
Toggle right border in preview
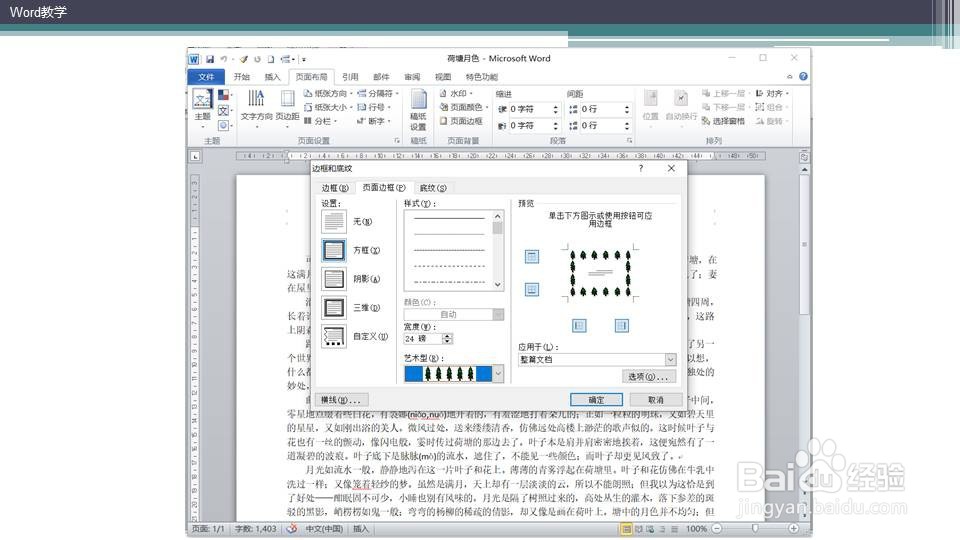621,326
